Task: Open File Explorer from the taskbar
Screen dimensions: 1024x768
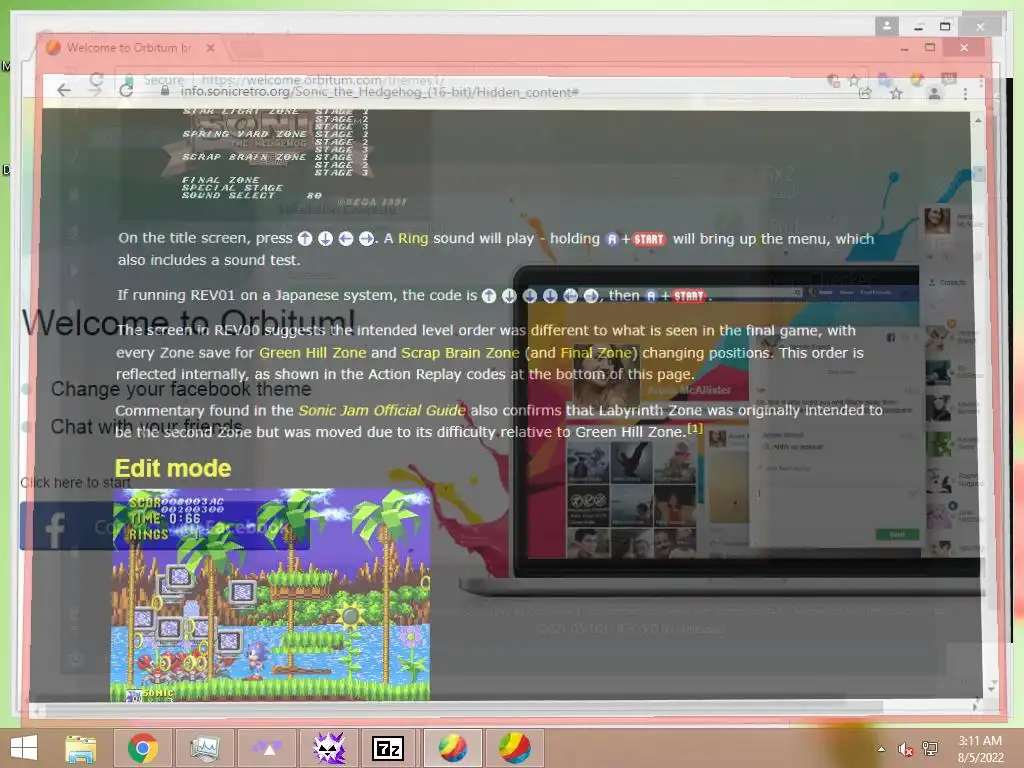Action: (x=81, y=748)
